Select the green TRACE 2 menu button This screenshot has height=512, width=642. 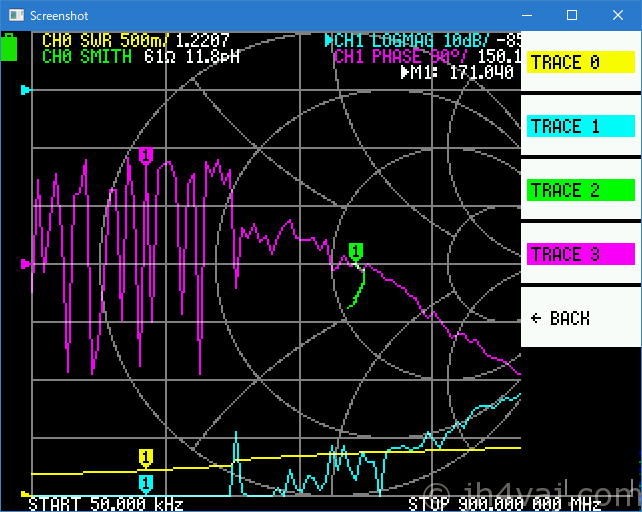pos(581,190)
